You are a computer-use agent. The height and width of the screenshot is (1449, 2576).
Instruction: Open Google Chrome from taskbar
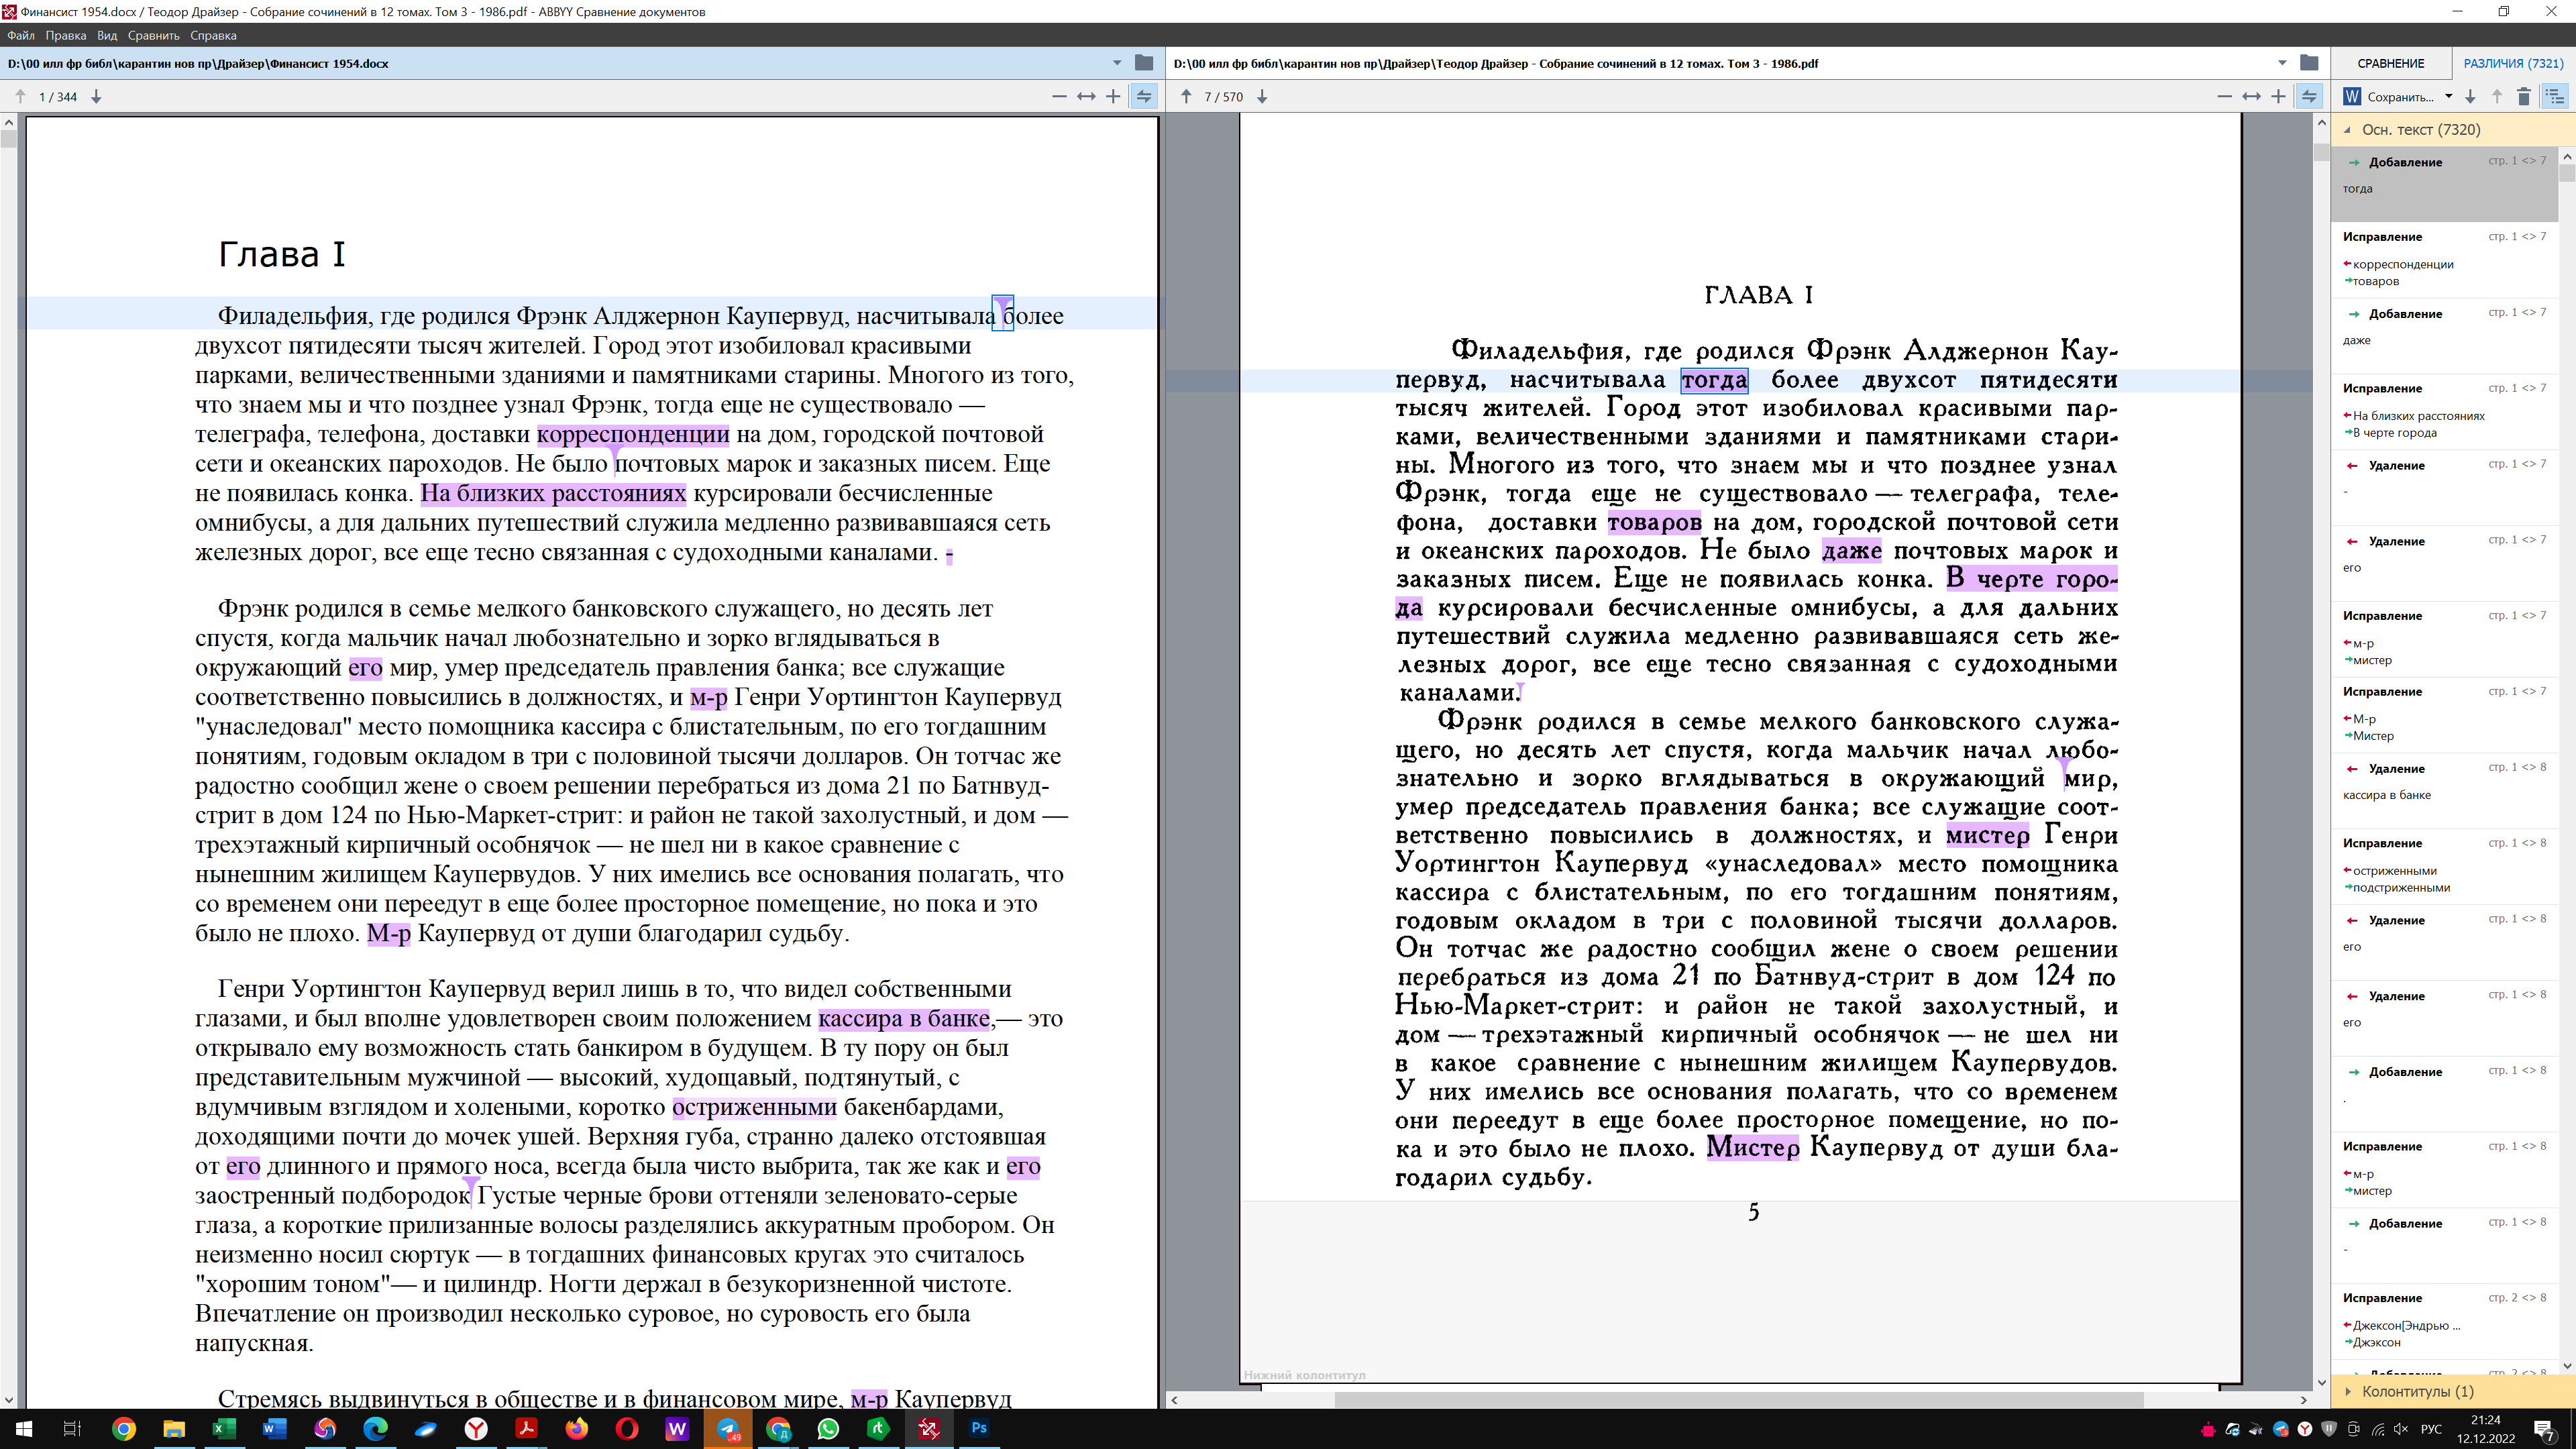point(124,1429)
